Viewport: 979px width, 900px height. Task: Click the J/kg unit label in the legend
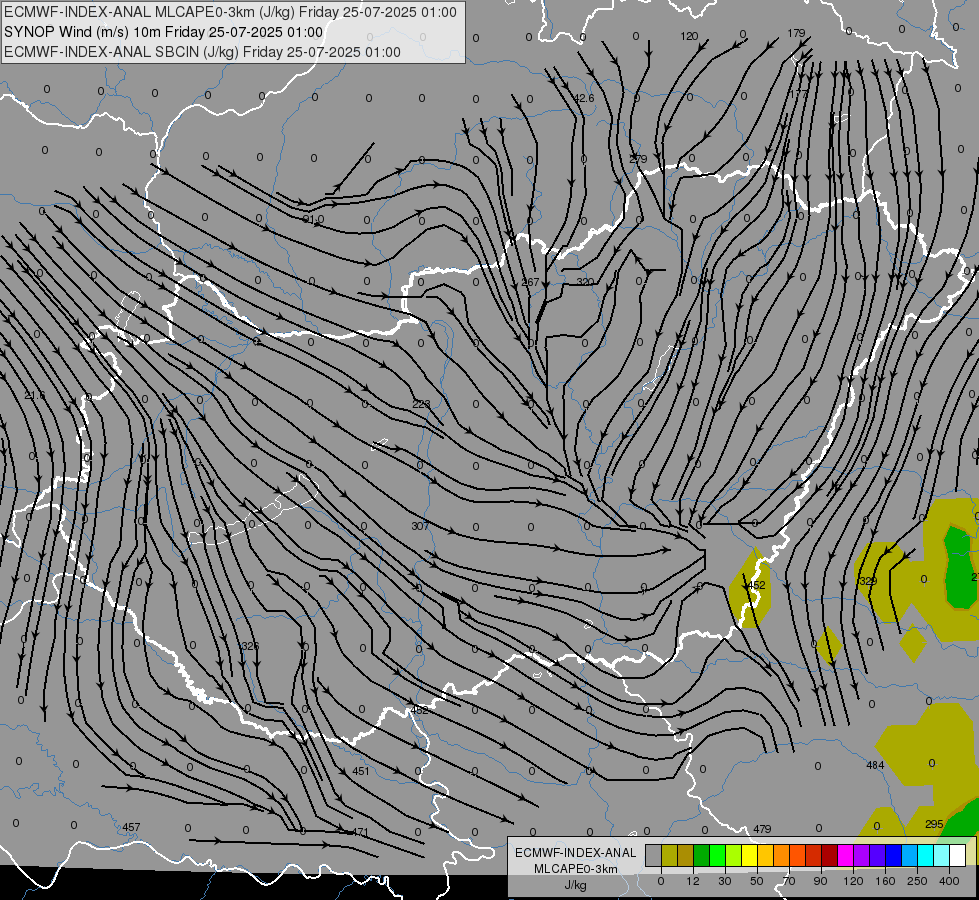tap(576, 885)
